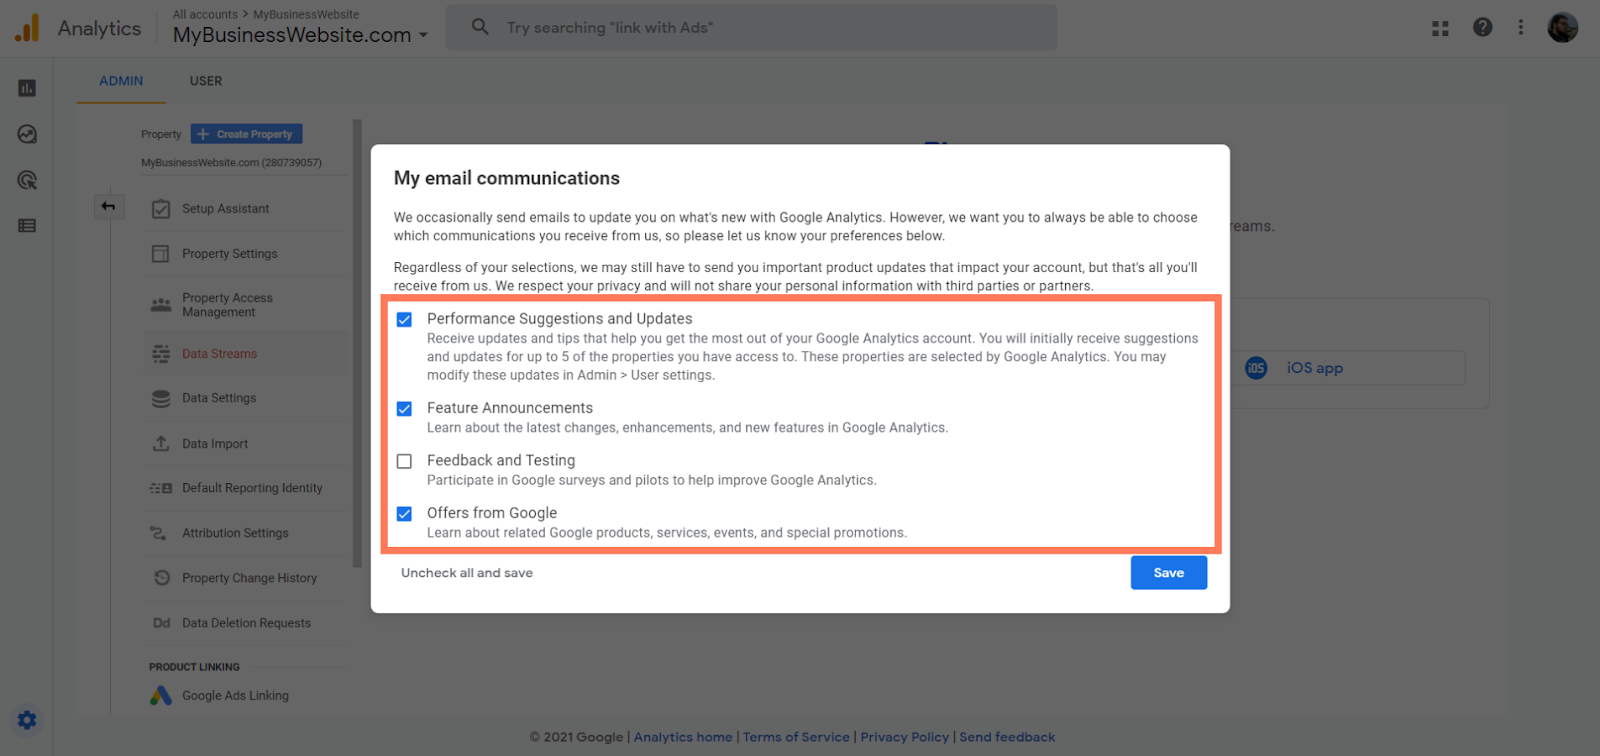Click Uncheck all and save

(x=467, y=573)
